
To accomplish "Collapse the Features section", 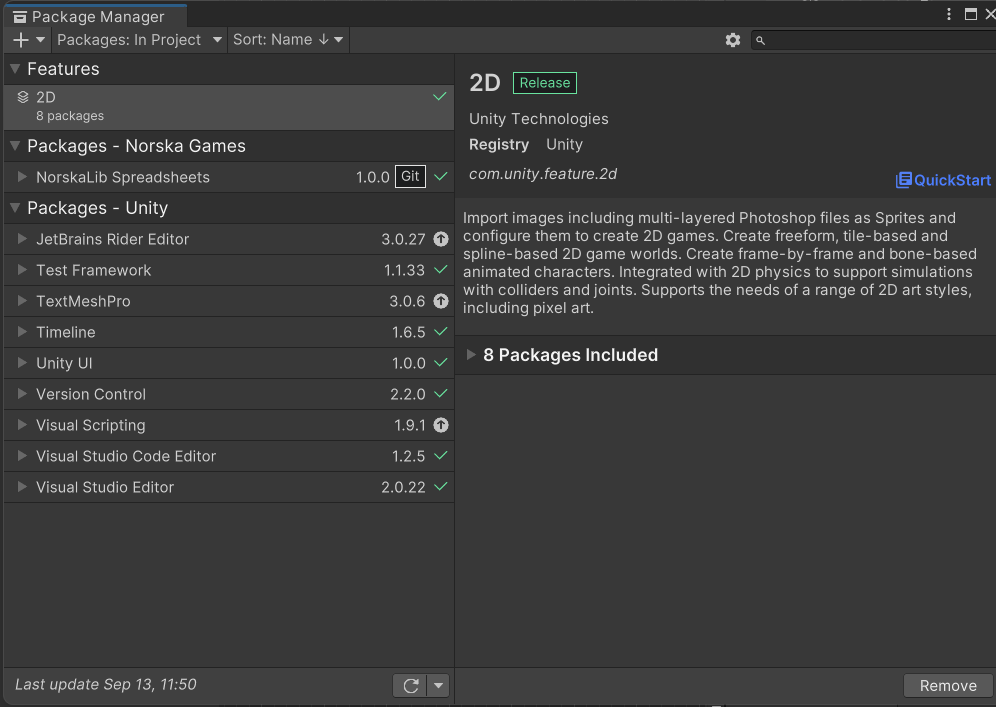I will coord(15,69).
